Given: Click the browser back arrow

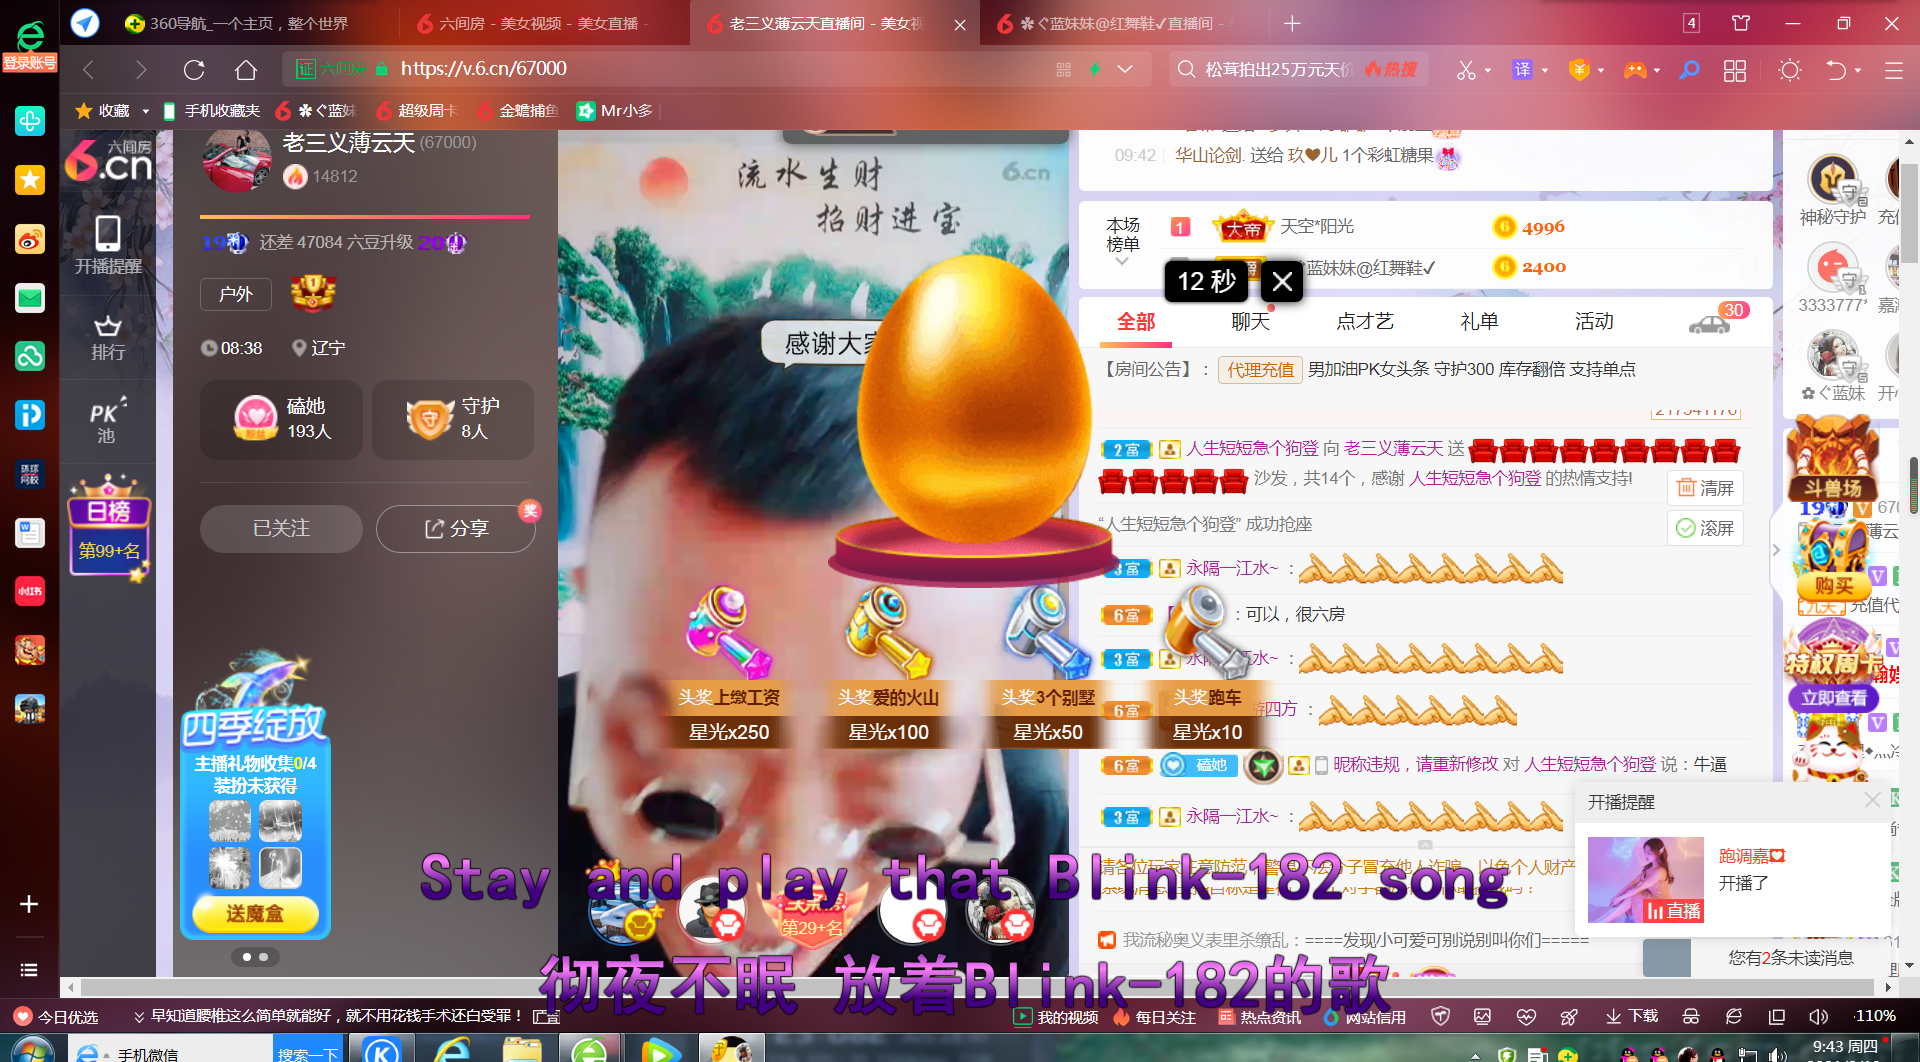Looking at the screenshot, I should click(88, 69).
